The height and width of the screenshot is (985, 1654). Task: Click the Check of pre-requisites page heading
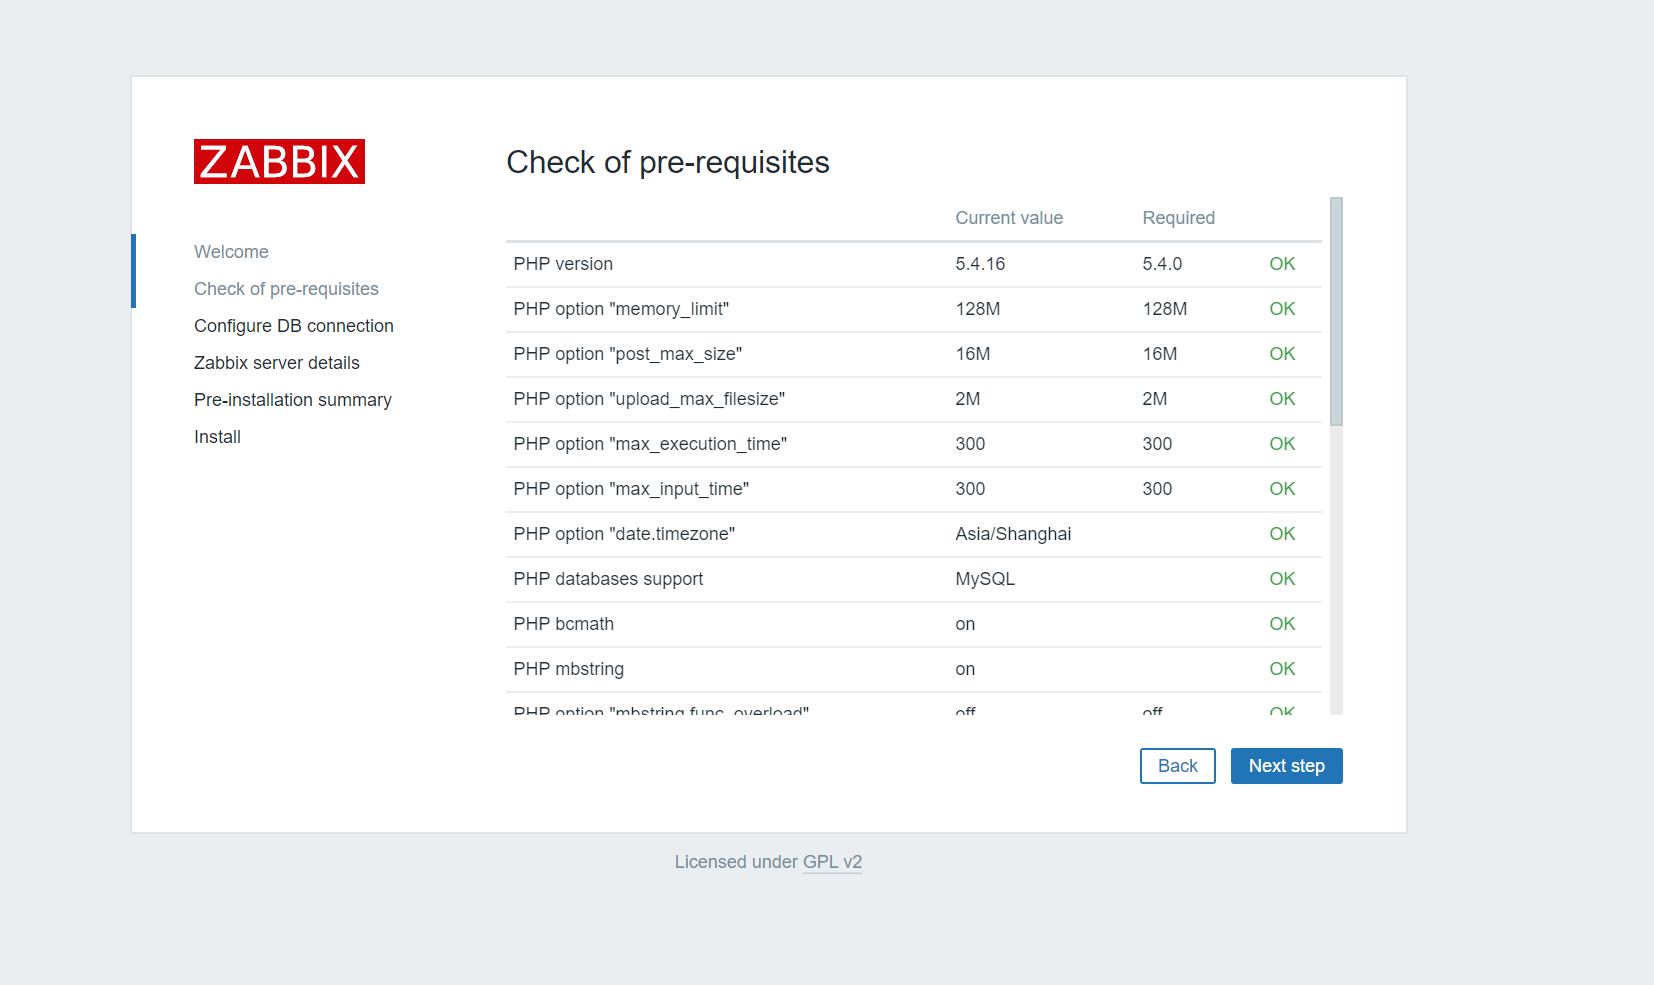668,162
